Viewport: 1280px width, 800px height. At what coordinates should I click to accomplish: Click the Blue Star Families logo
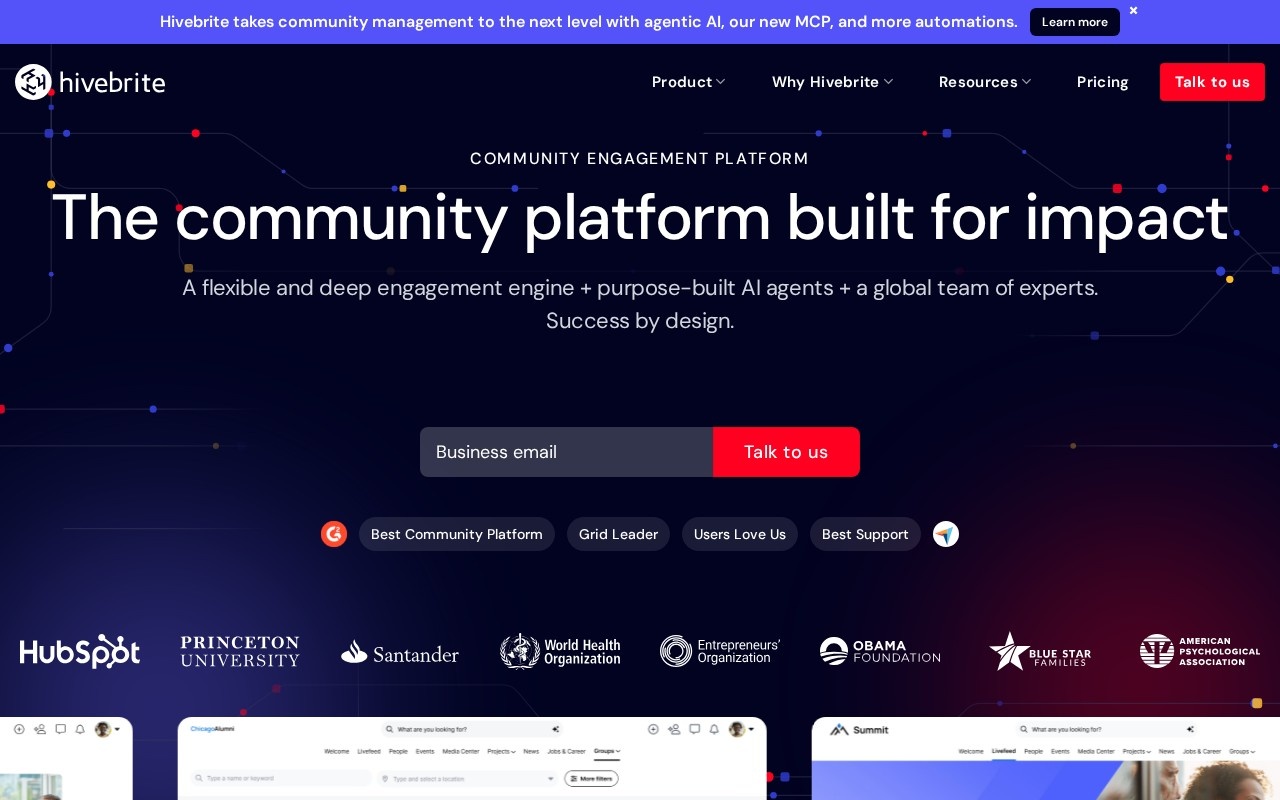1040,651
